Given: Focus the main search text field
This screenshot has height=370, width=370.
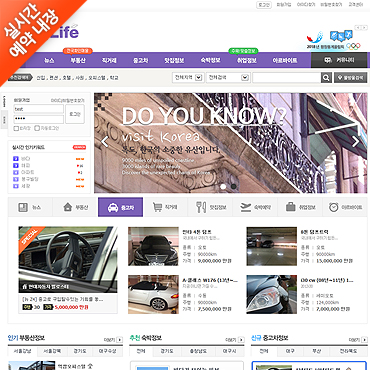Looking at the screenshot, I should coord(287,78).
